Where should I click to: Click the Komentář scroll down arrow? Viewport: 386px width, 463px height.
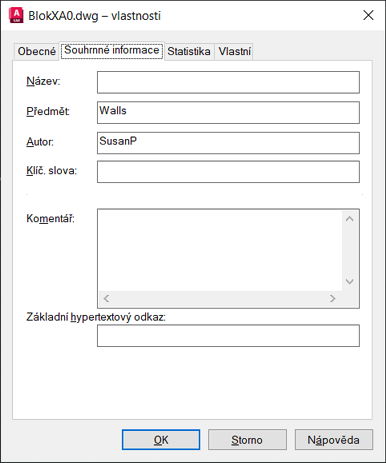[350, 282]
